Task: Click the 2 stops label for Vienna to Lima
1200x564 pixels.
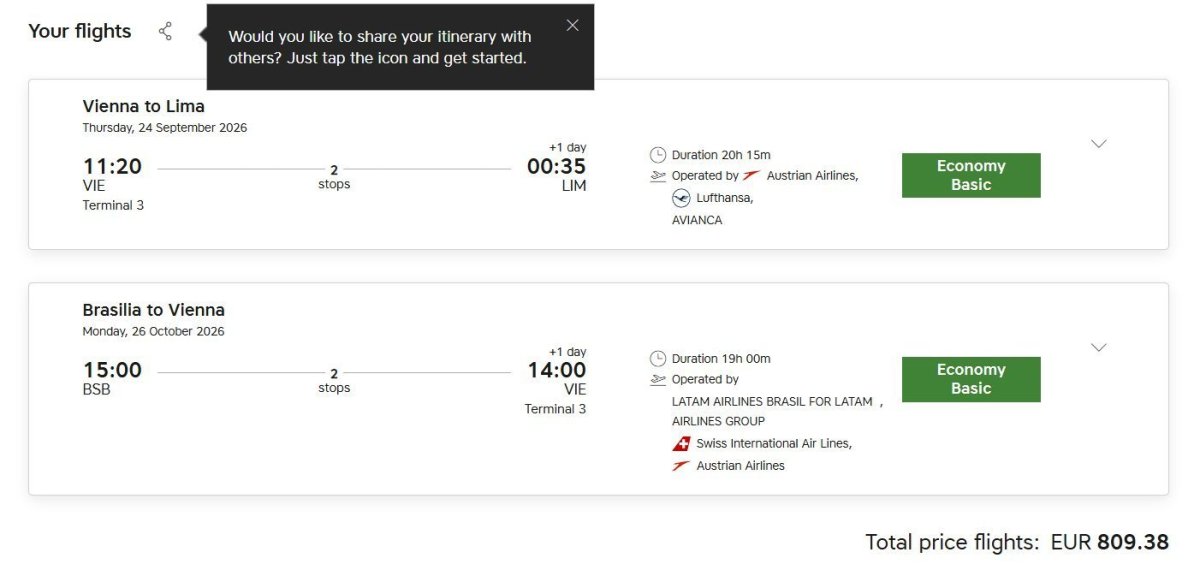Action: tap(334, 177)
